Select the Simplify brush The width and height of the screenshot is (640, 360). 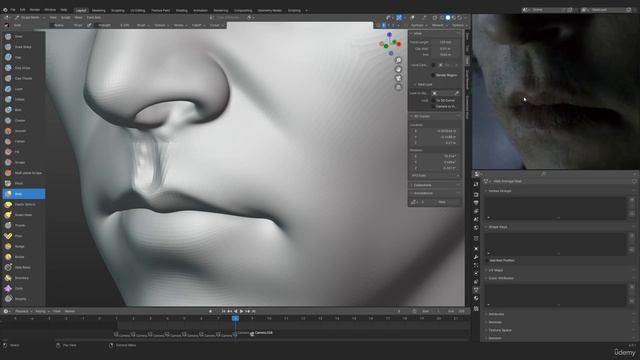(x=24, y=299)
